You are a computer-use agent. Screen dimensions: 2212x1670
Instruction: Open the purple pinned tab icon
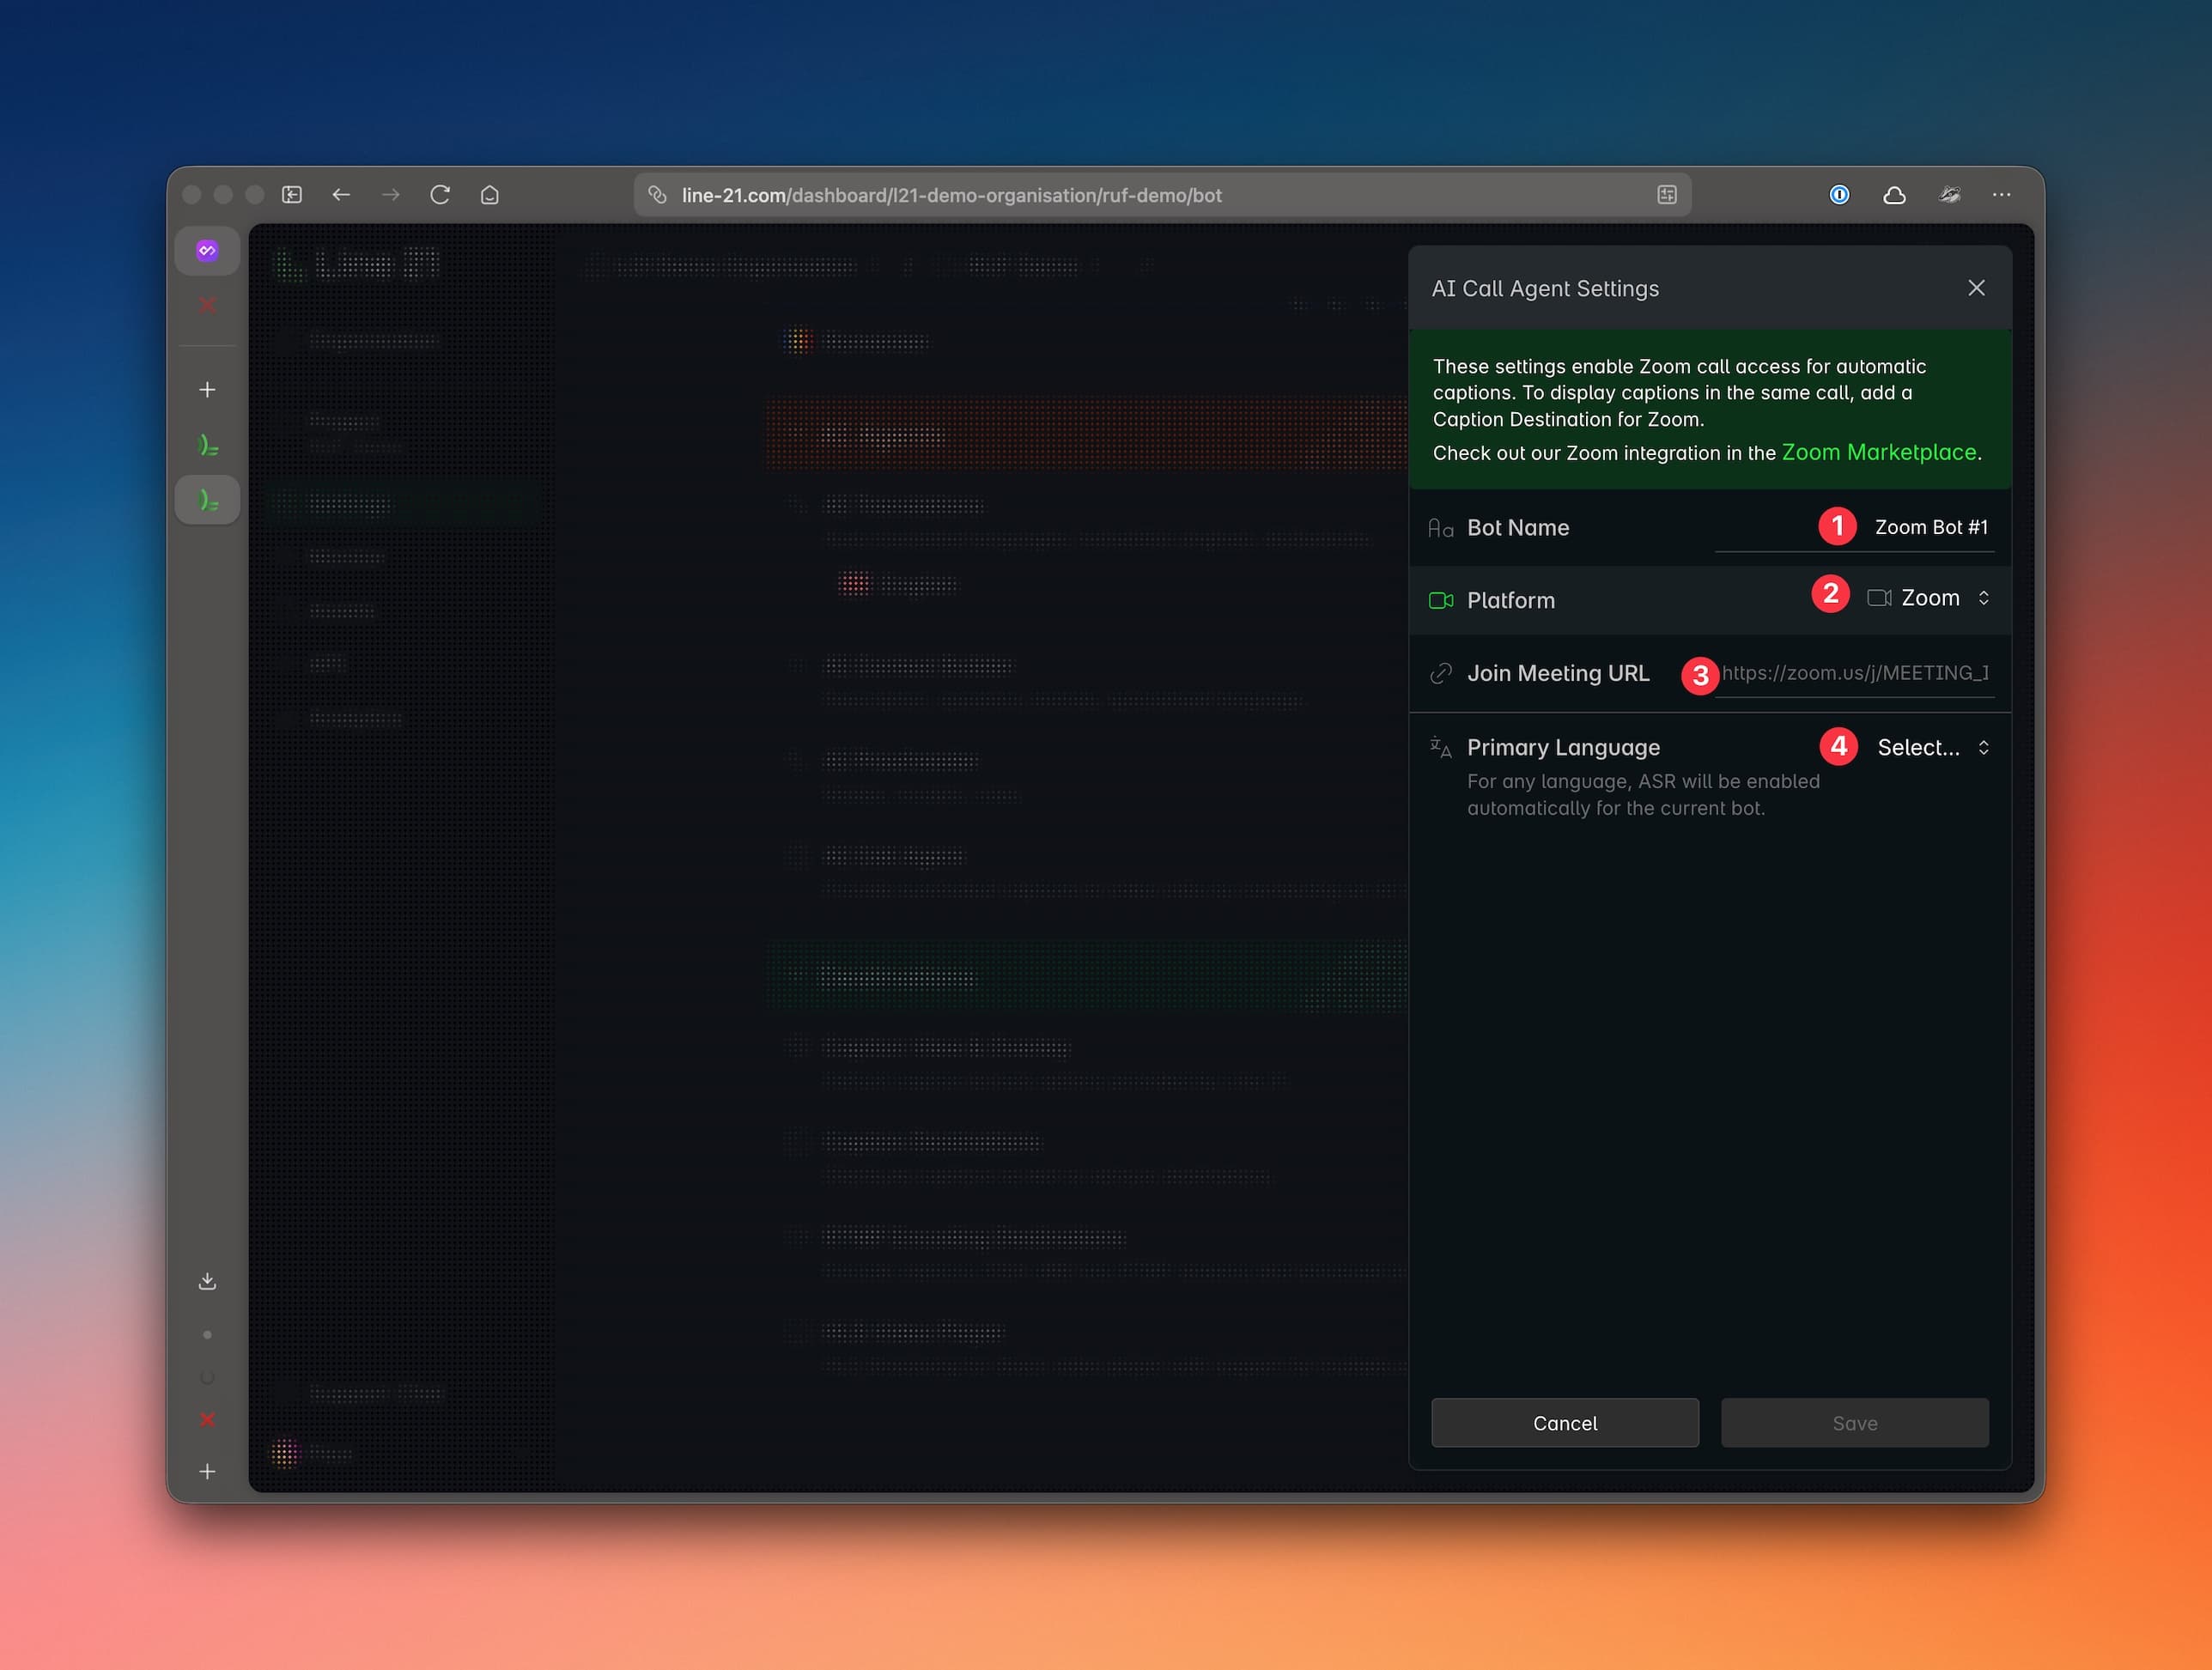pyautogui.click(x=207, y=251)
